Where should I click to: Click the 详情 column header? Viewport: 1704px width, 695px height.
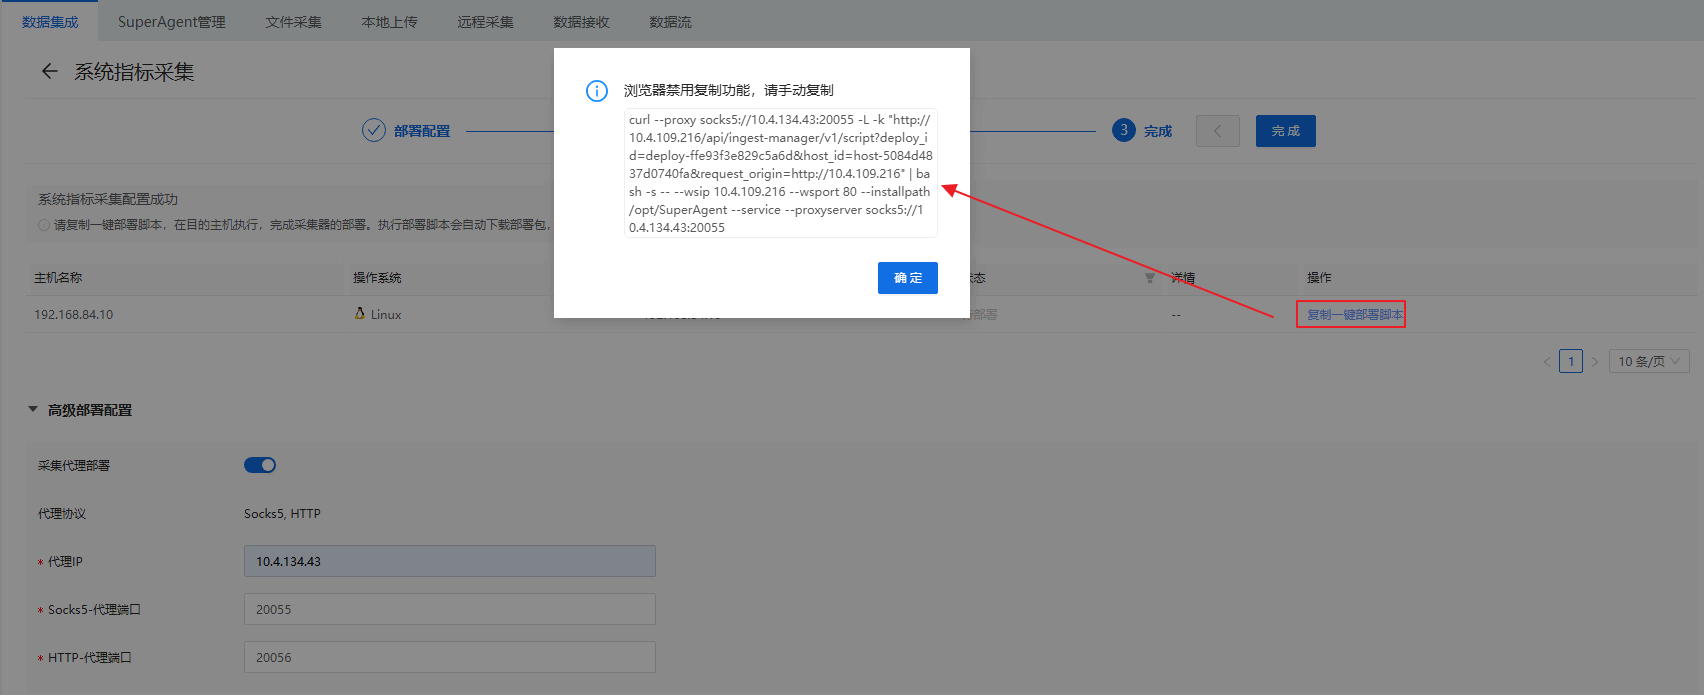pos(1183,278)
